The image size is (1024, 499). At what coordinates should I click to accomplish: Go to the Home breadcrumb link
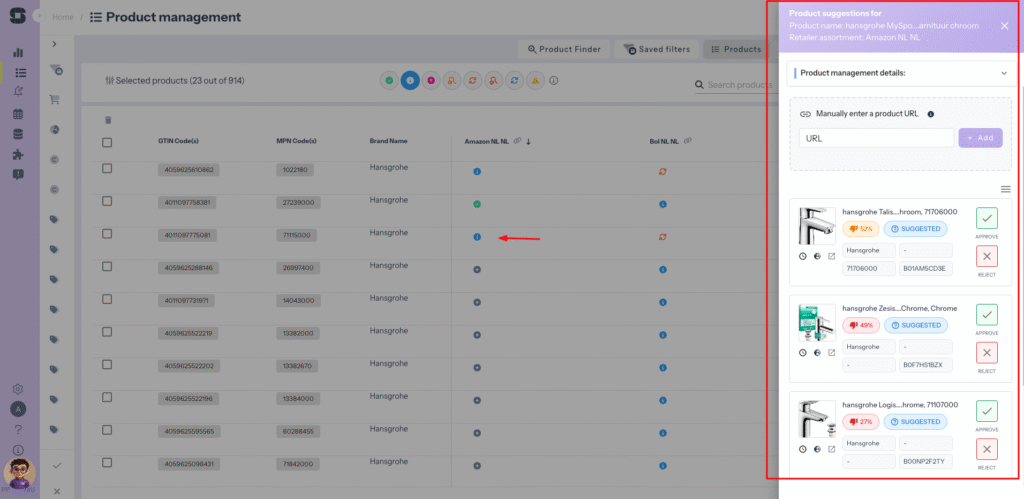(x=63, y=17)
